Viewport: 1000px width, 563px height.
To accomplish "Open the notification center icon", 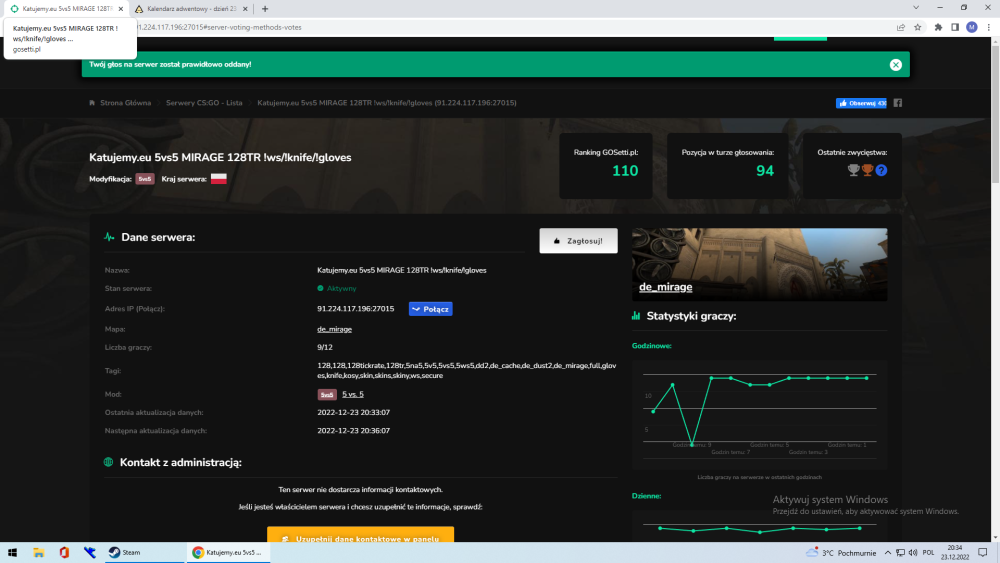I will [983, 553].
